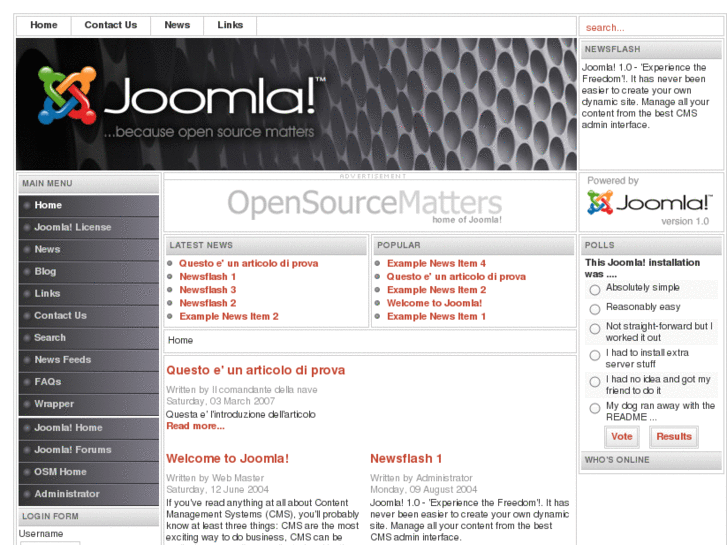Open Wrapper in the Main Menu
The image size is (727, 545).
(x=89, y=404)
